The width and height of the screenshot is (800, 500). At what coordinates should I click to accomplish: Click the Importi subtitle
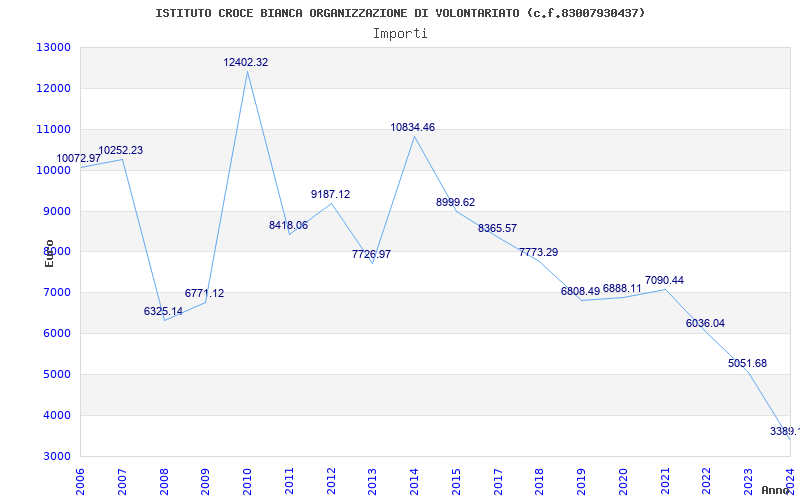pos(400,34)
